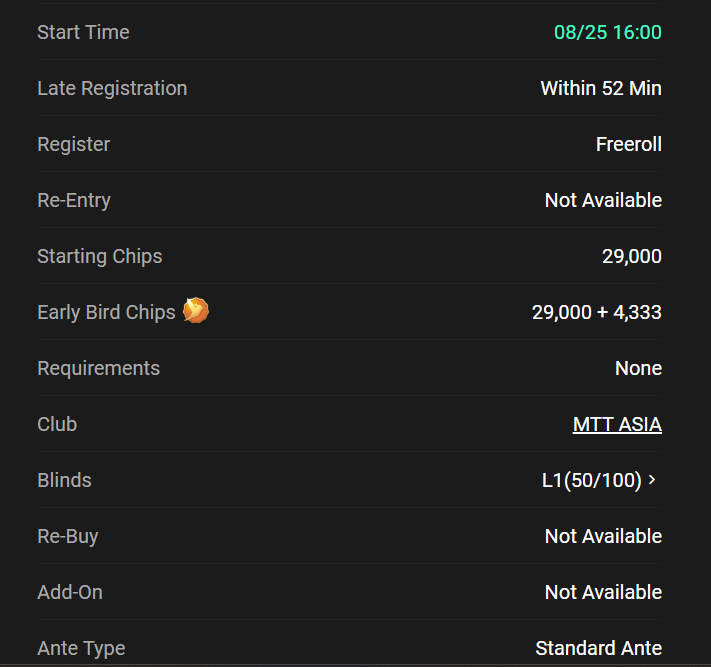Select the Starting Chips label
The width and height of the screenshot is (711, 667).
click(100, 256)
